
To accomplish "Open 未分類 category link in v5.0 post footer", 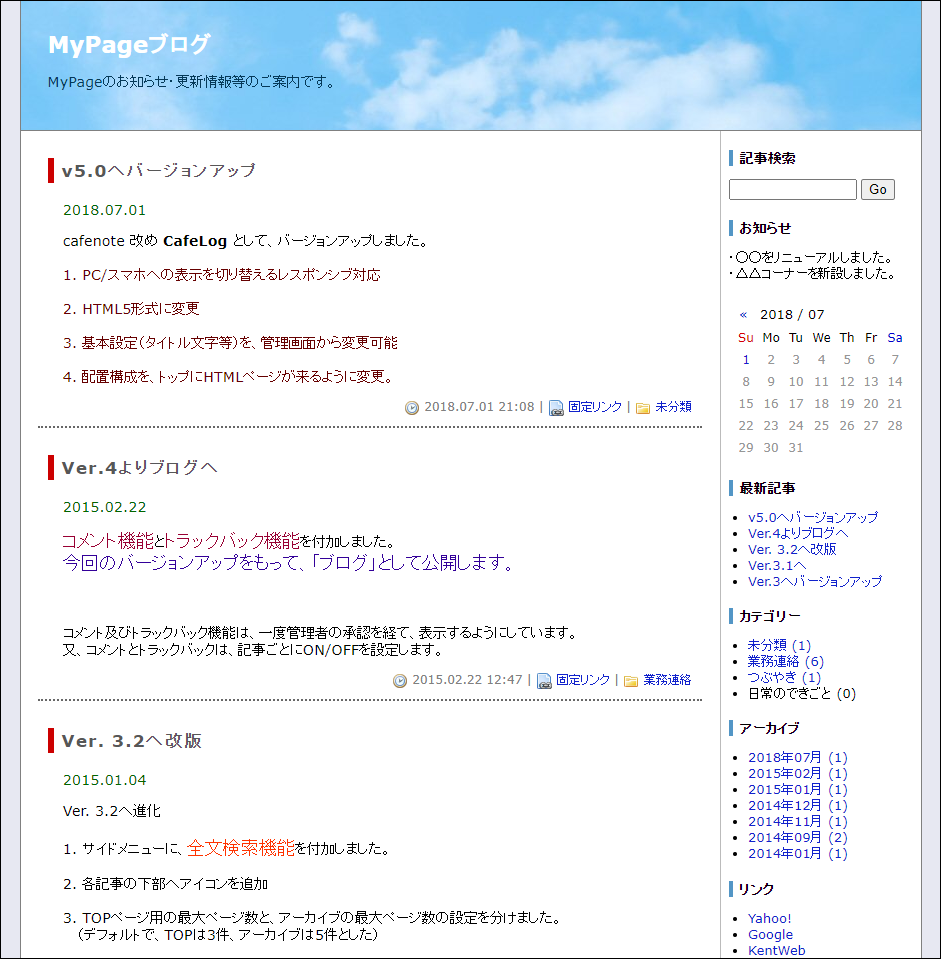I will [673, 407].
